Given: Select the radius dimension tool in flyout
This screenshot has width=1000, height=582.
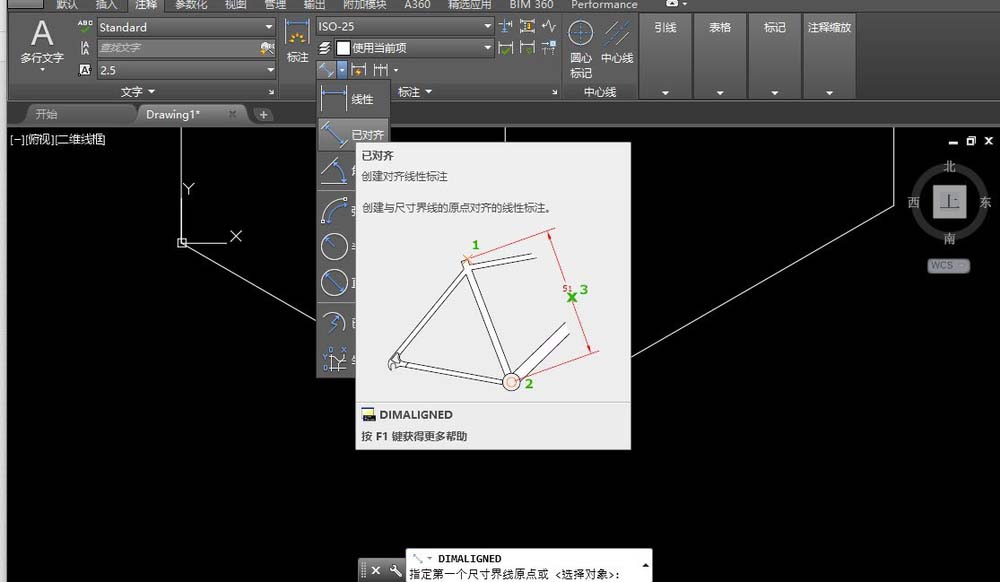Looking at the screenshot, I should (x=336, y=246).
